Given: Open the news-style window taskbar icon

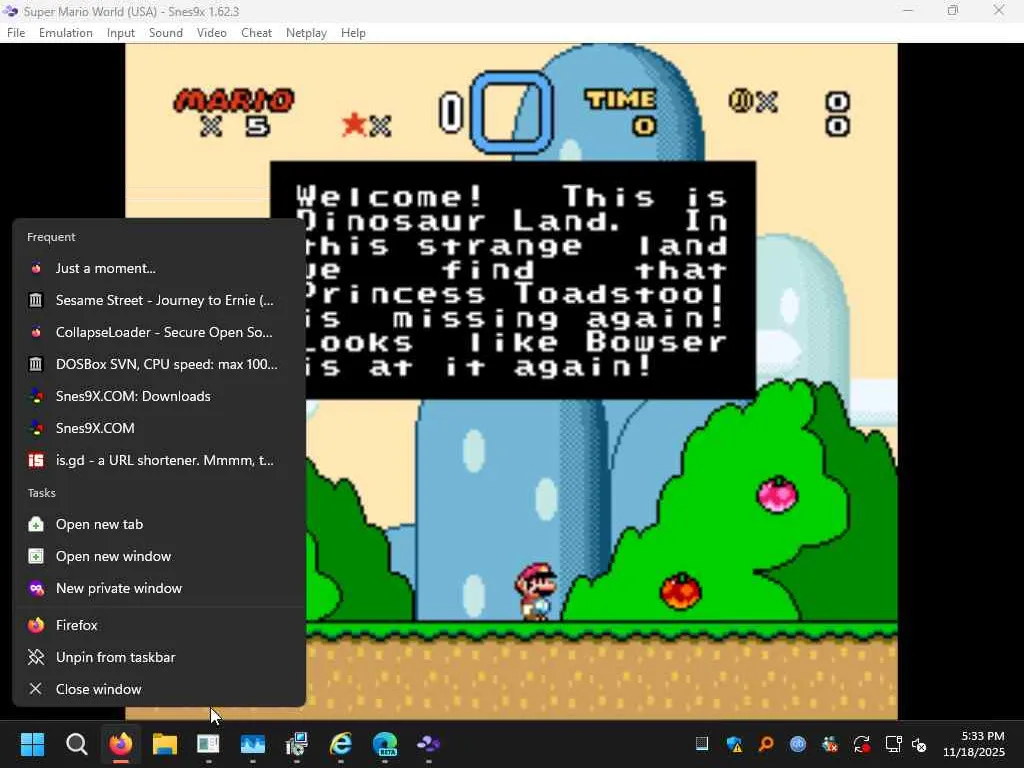Looking at the screenshot, I should pos(208,744).
